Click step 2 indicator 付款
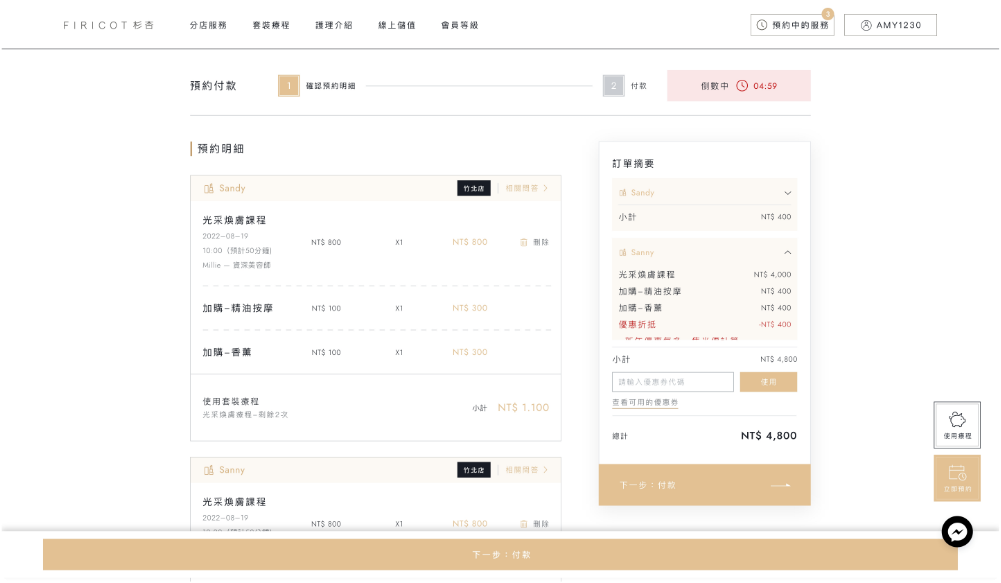This screenshot has width=1001, height=583. click(x=624, y=86)
